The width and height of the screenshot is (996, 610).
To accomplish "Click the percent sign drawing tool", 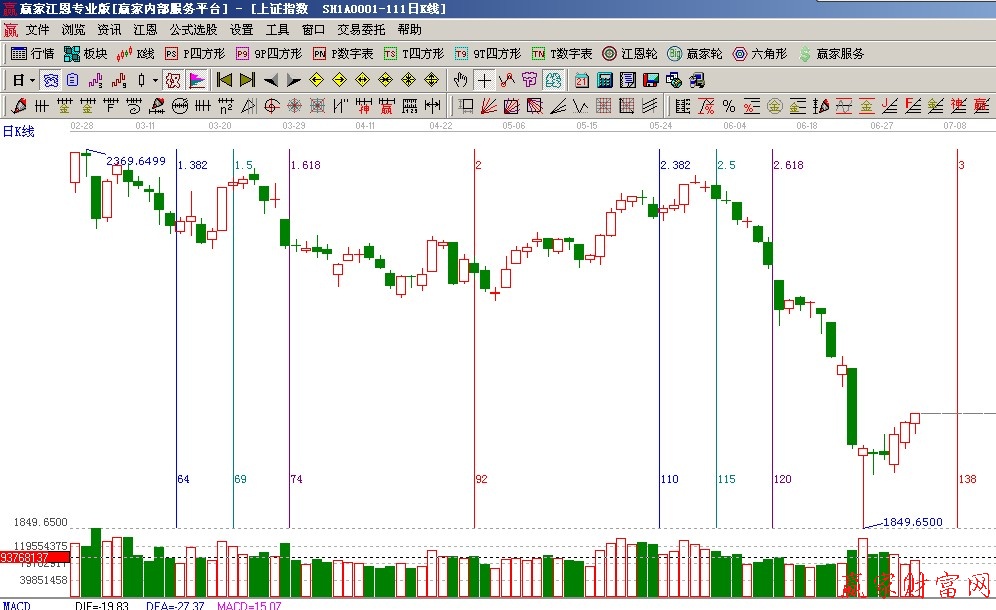I will pyautogui.click(x=728, y=106).
